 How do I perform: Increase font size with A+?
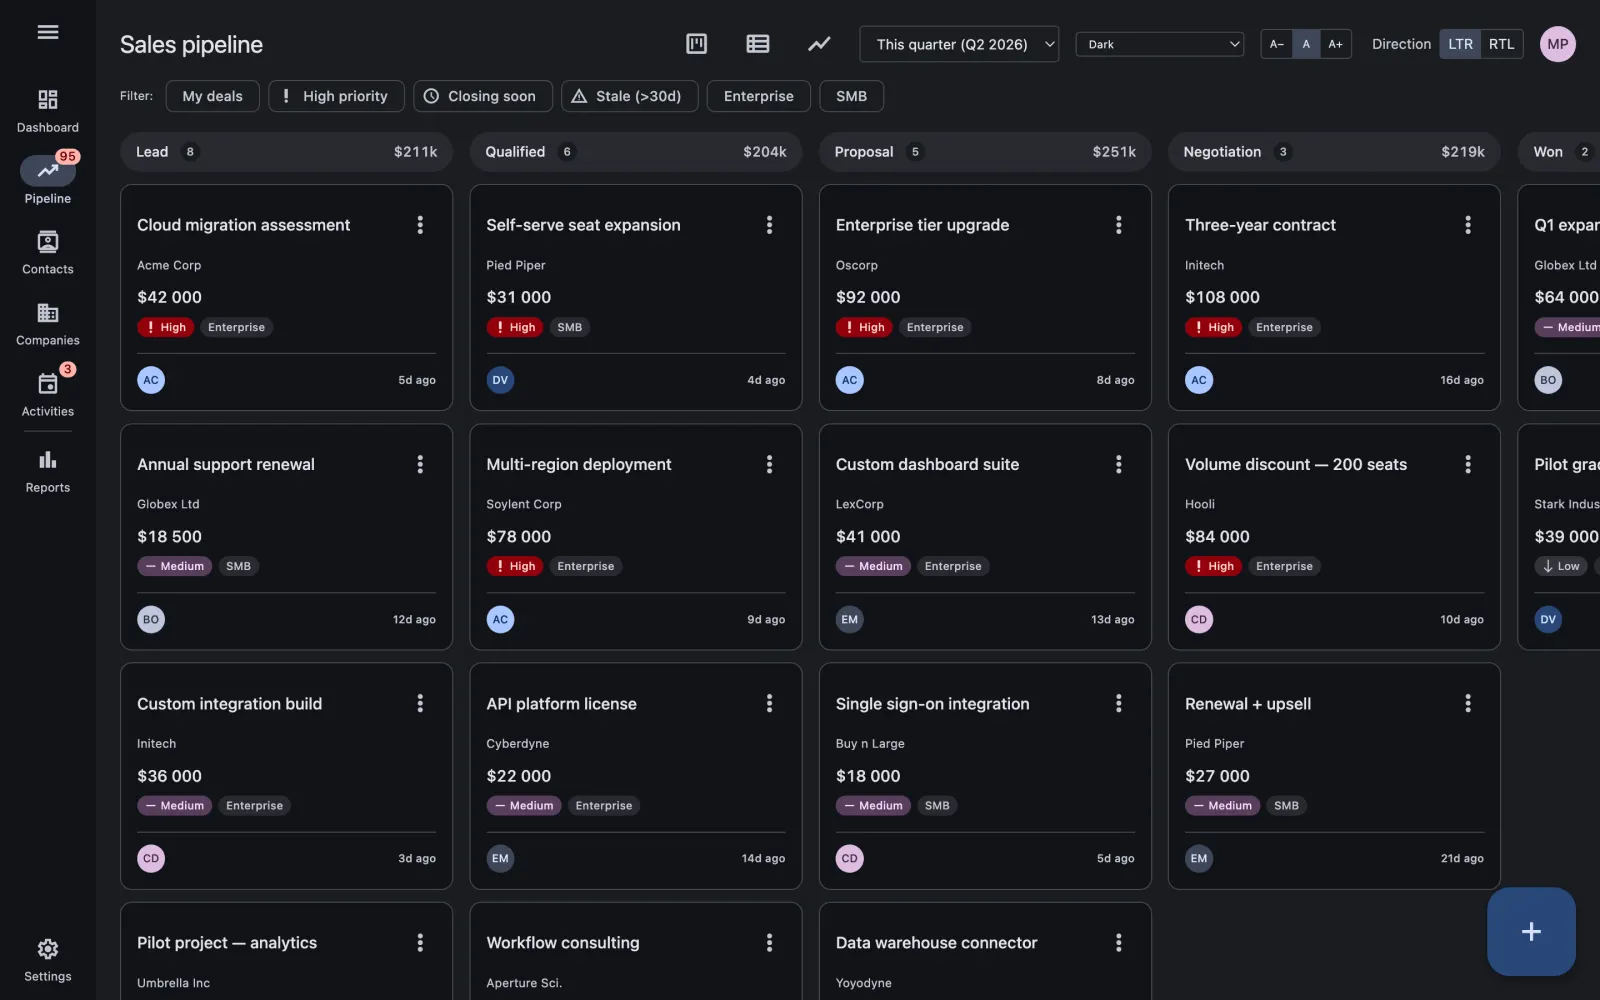[x=1335, y=44]
